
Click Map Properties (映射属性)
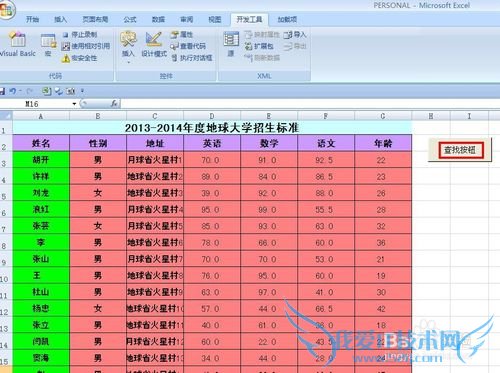(262, 35)
